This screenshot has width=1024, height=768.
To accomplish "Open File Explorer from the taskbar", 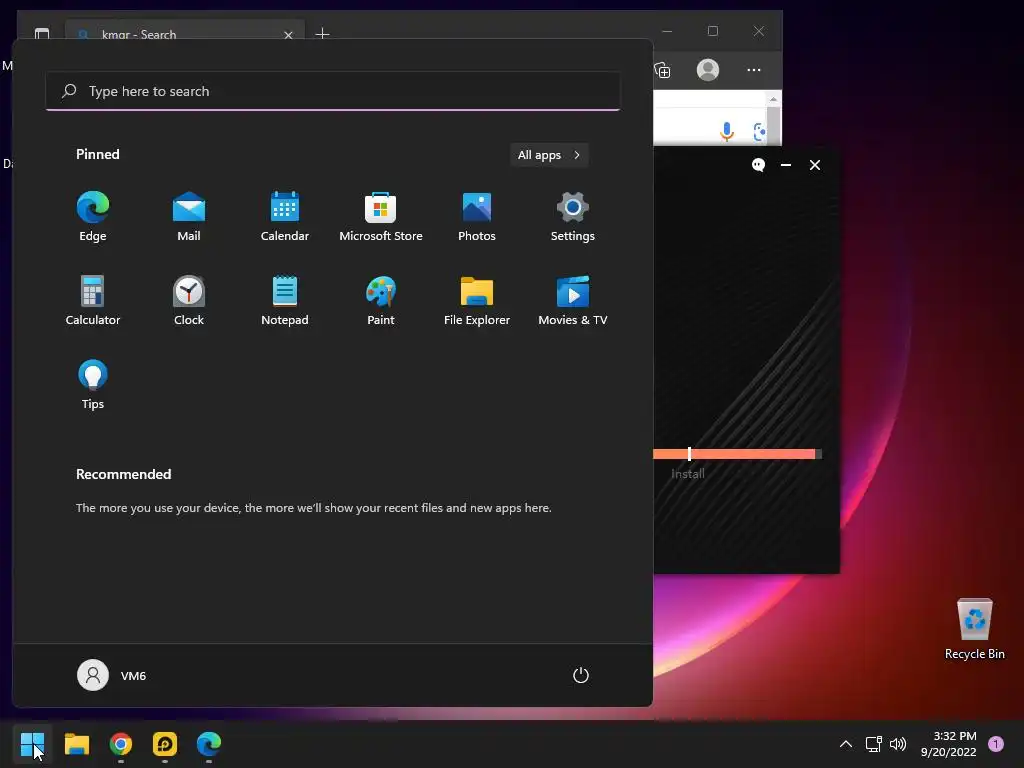I will click(x=76, y=743).
